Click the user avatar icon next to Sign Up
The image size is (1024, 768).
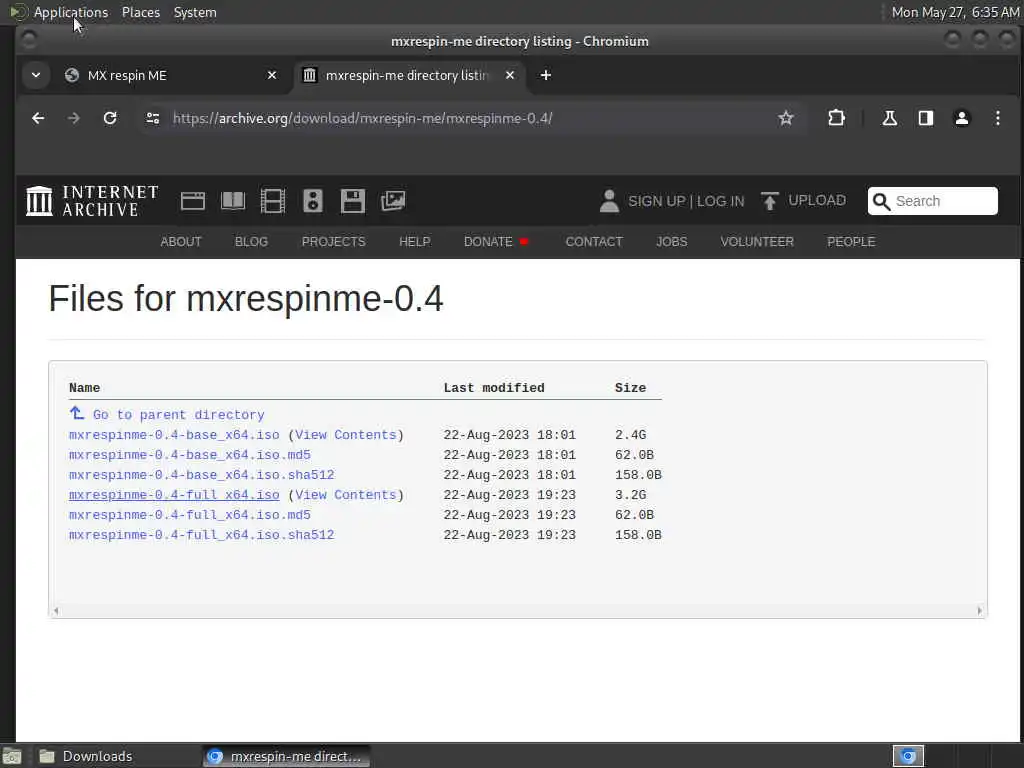609,201
